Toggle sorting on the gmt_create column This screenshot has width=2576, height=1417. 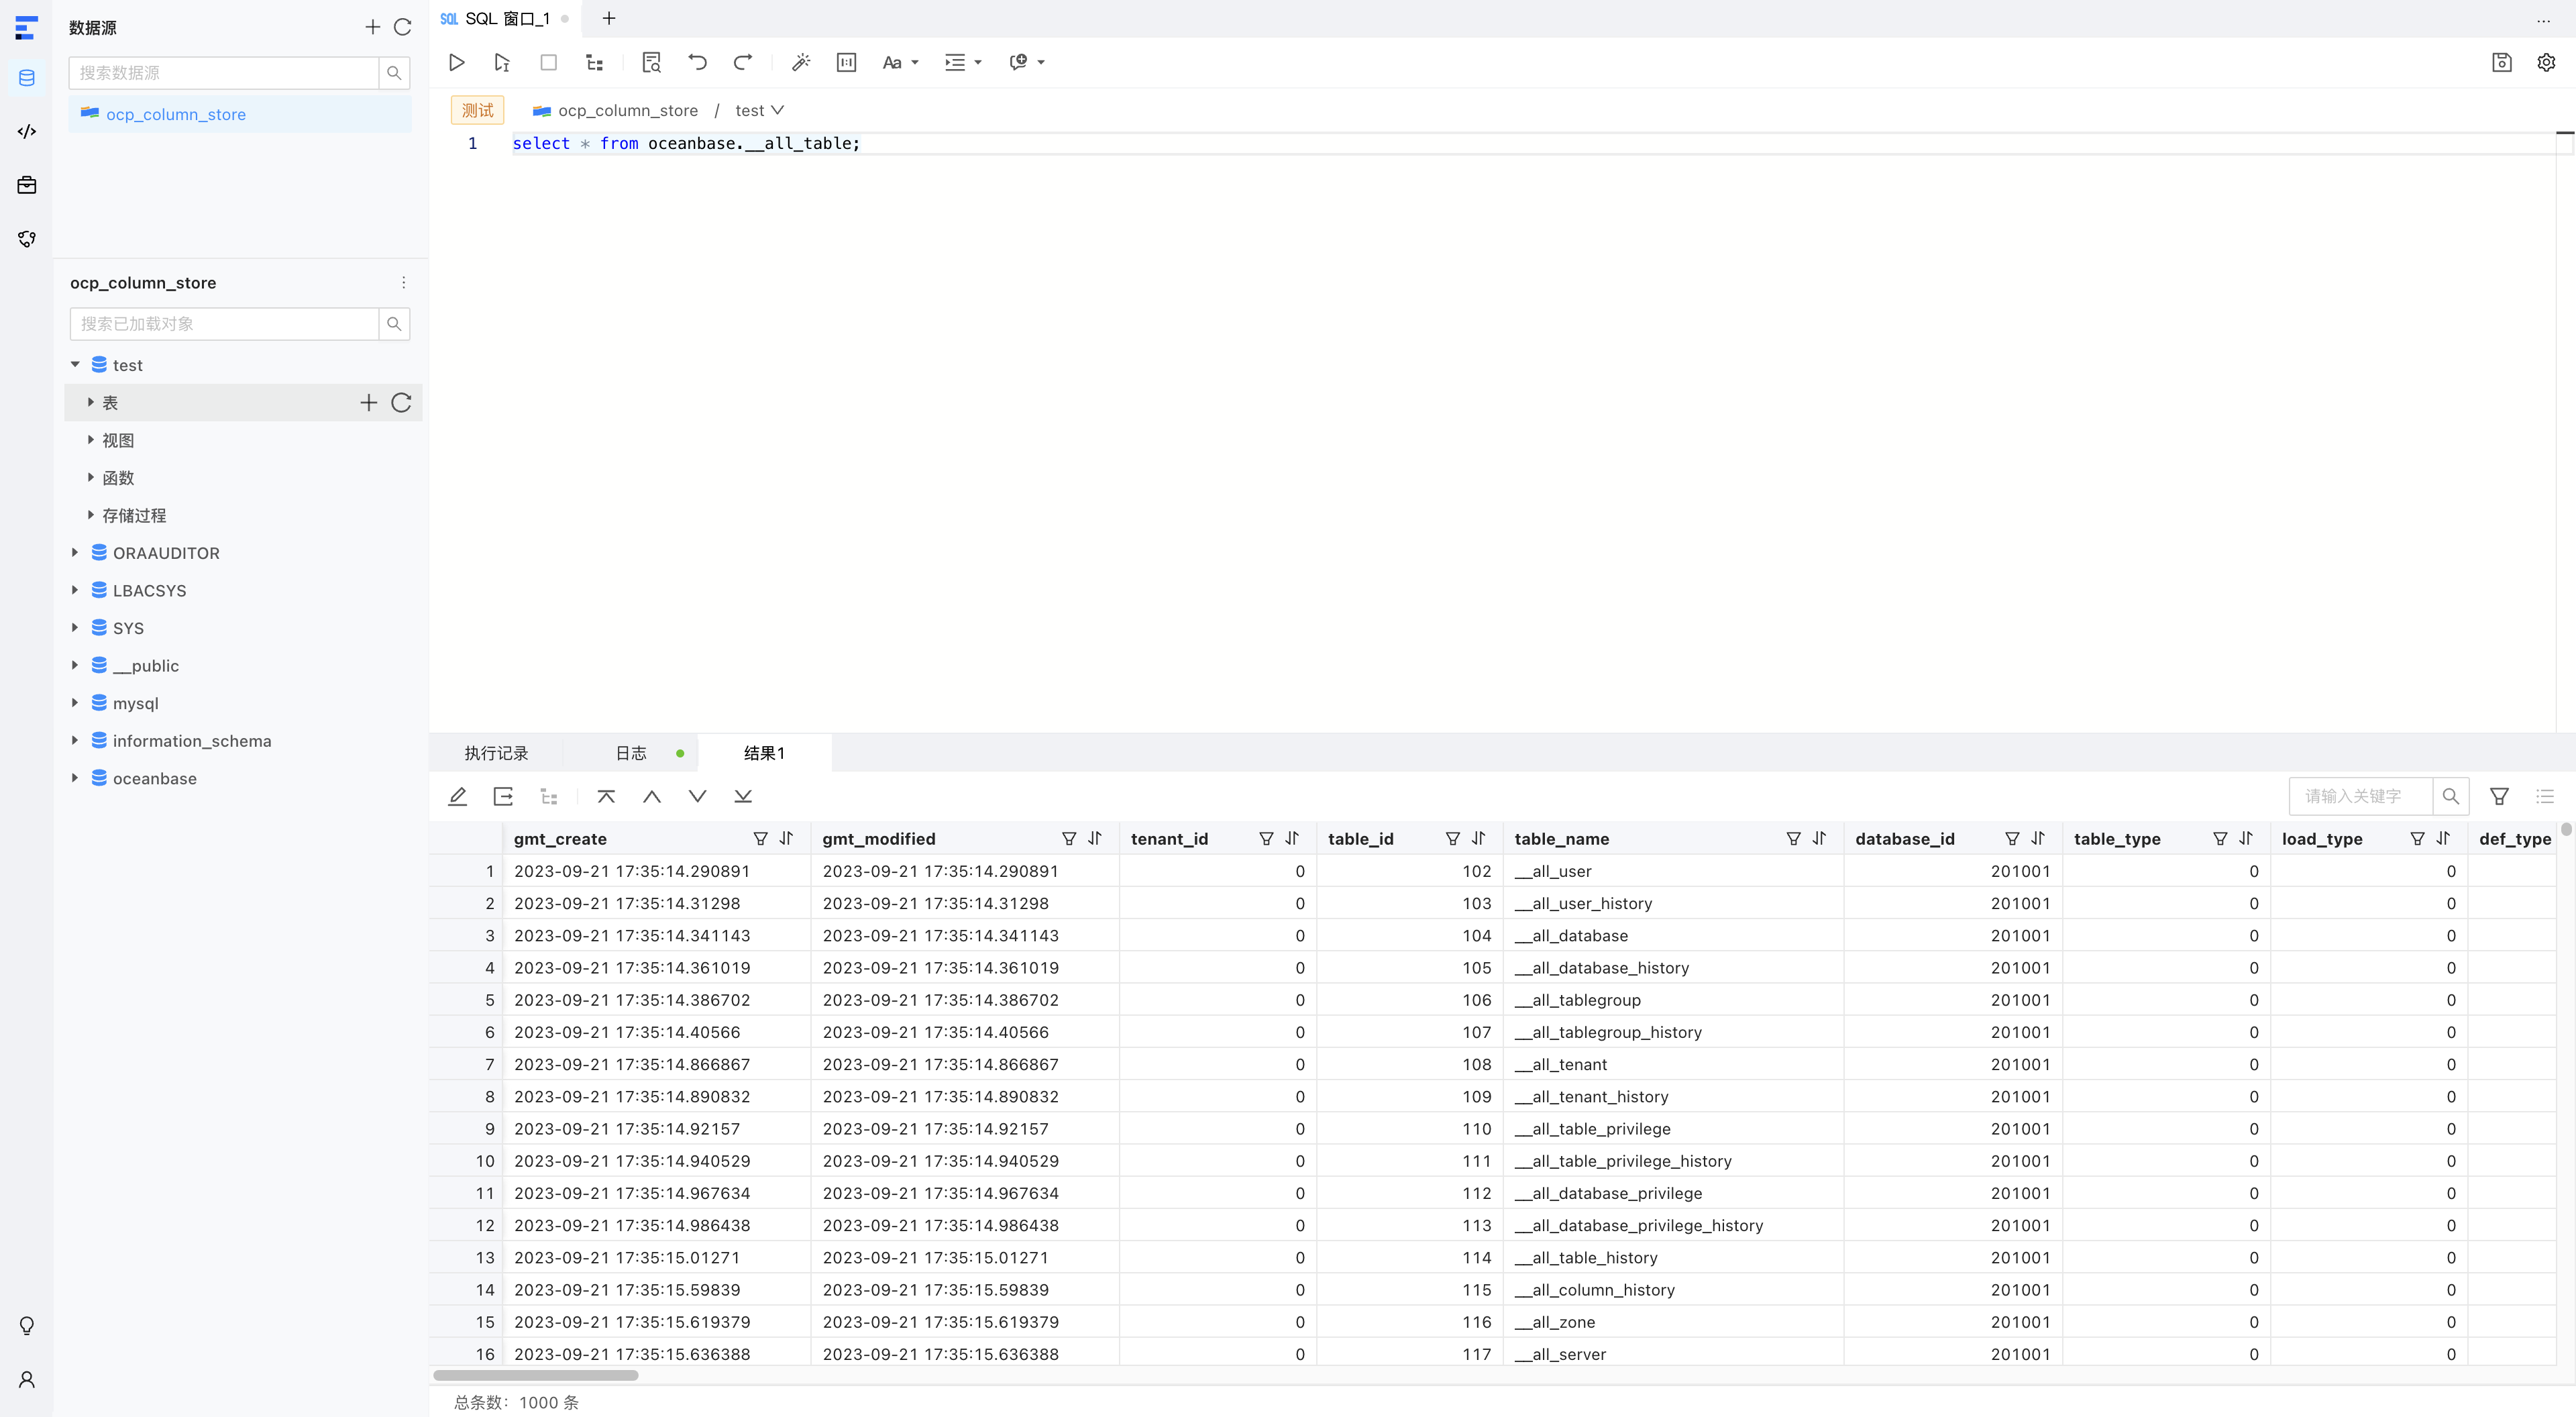[x=787, y=838]
